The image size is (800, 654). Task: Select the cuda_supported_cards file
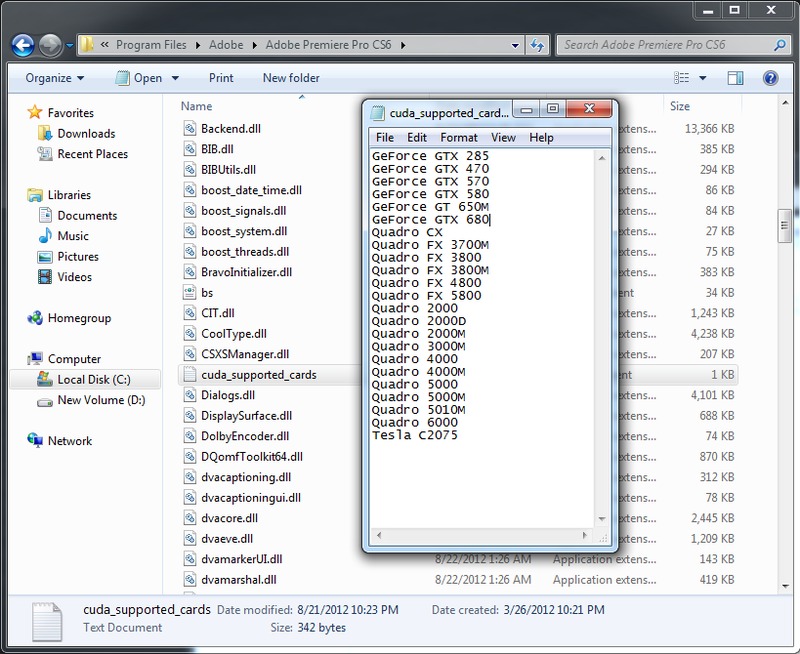pyautogui.click(x=258, y=375)
